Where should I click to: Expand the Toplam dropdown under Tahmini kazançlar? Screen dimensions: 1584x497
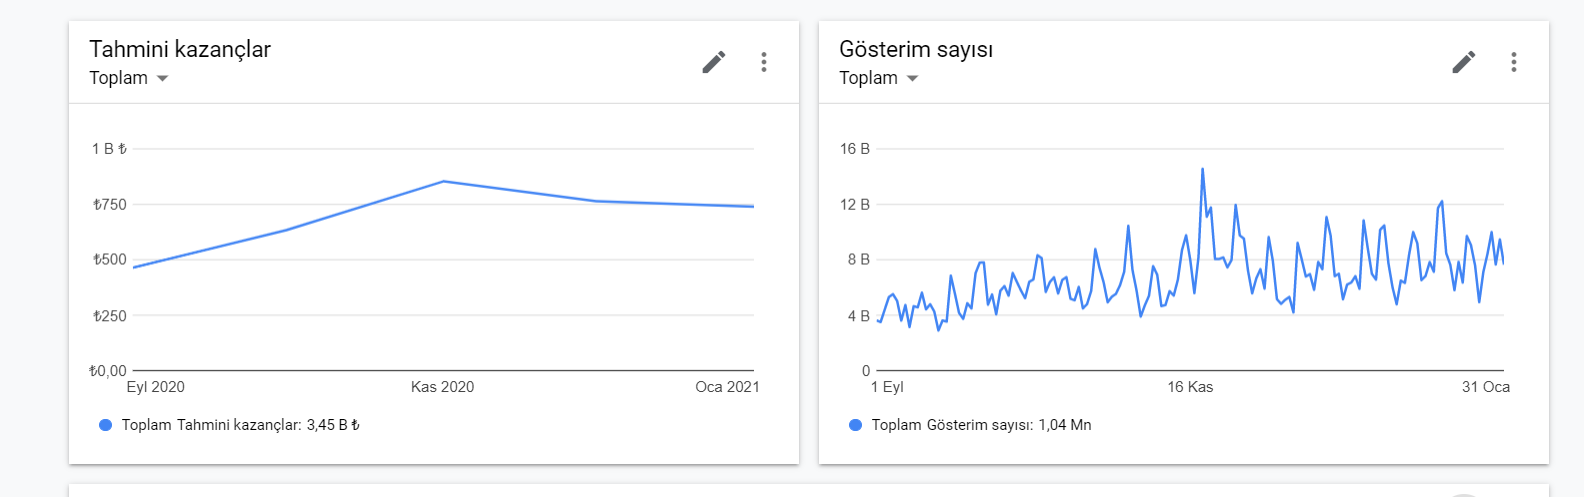128,78
